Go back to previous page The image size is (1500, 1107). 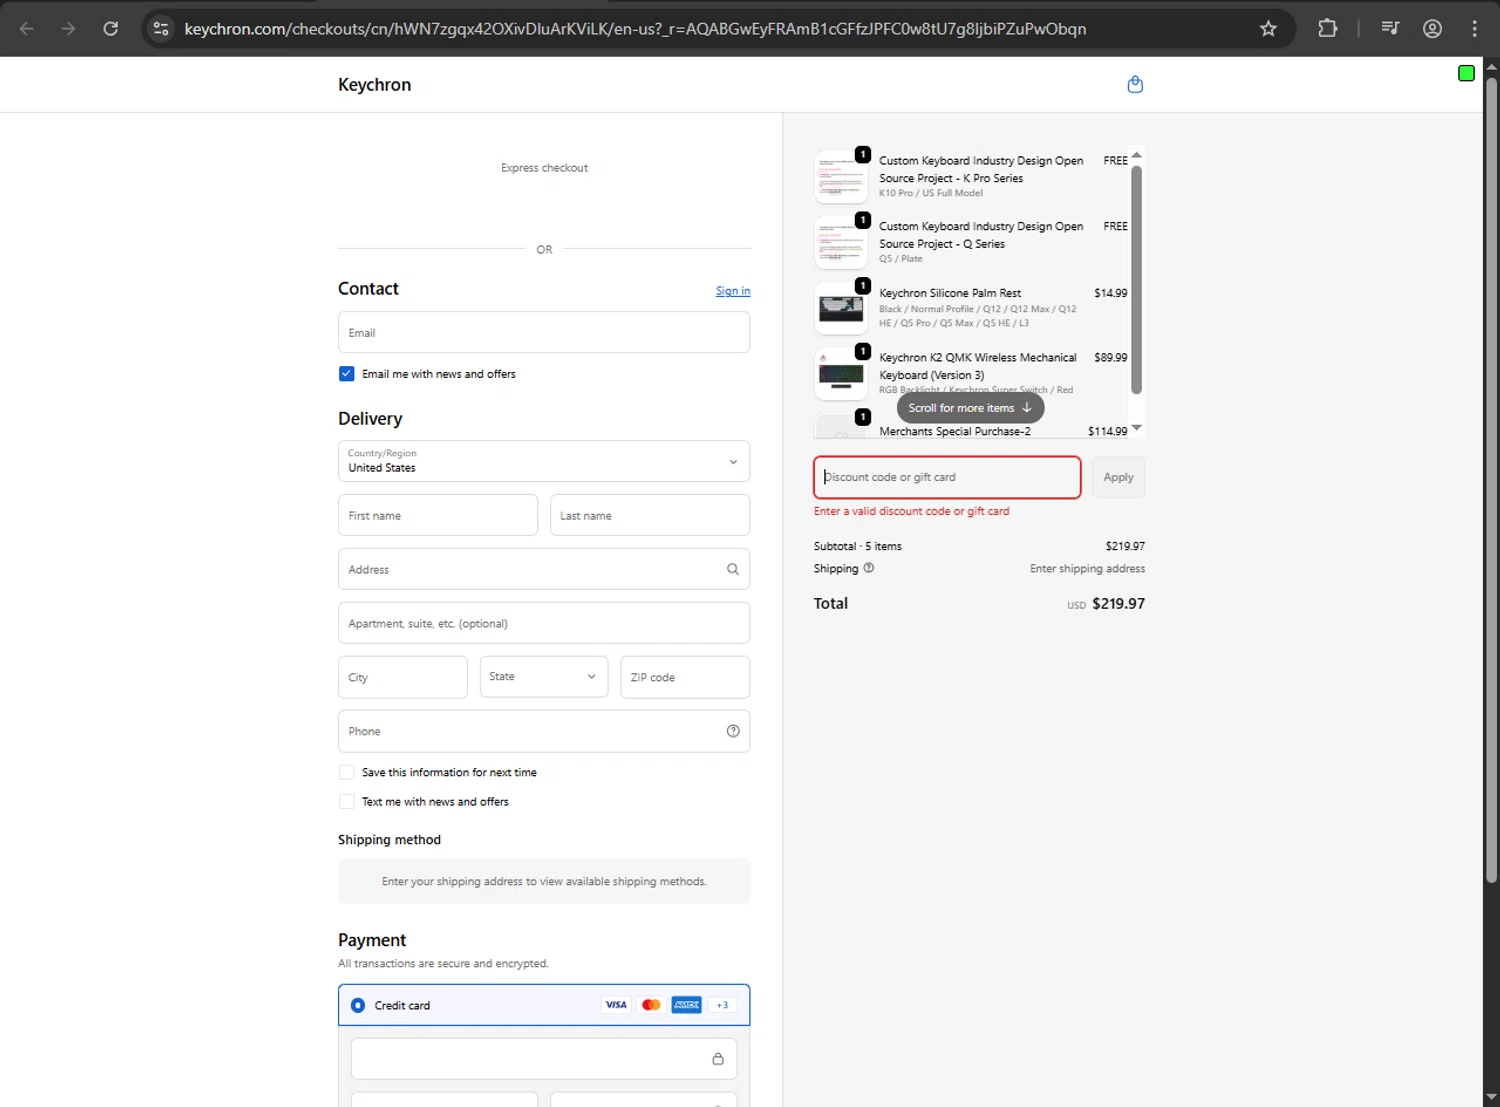coord(27,29)
